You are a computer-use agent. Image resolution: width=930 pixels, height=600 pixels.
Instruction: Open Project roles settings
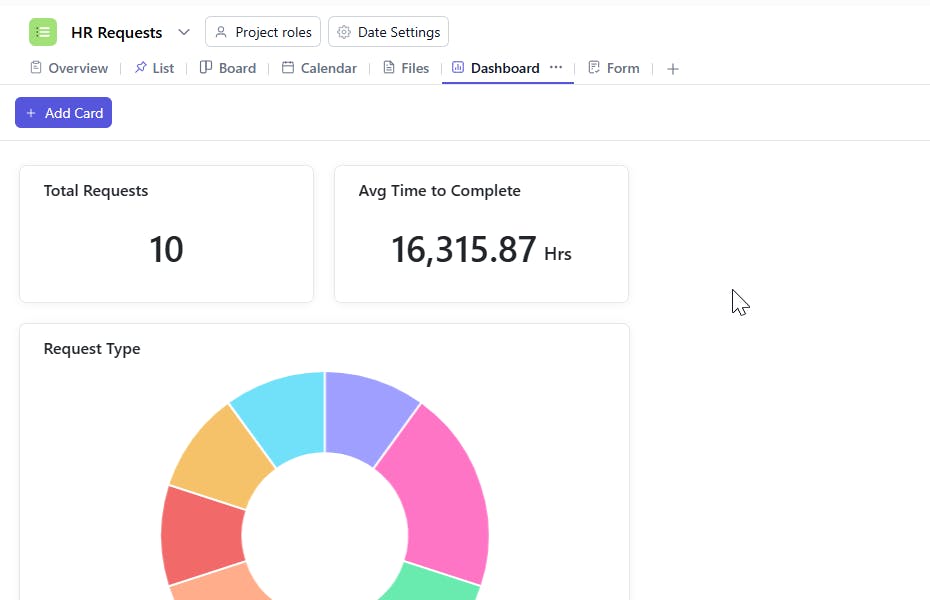263,32
